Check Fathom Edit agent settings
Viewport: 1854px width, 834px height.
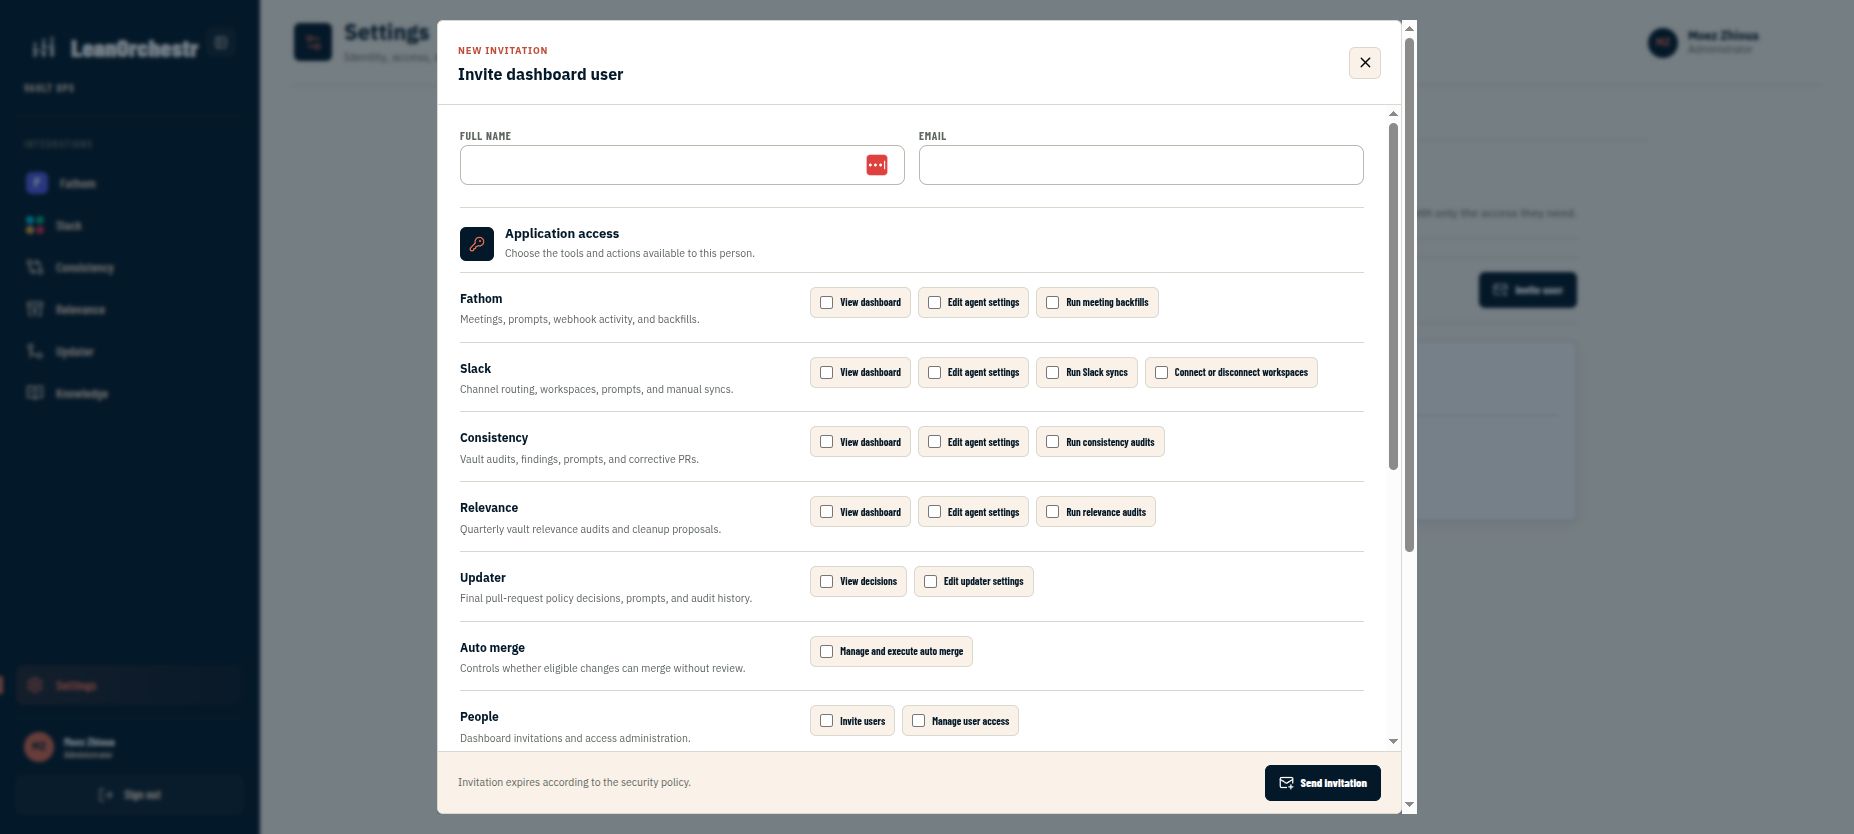click(x=934, y=302)
